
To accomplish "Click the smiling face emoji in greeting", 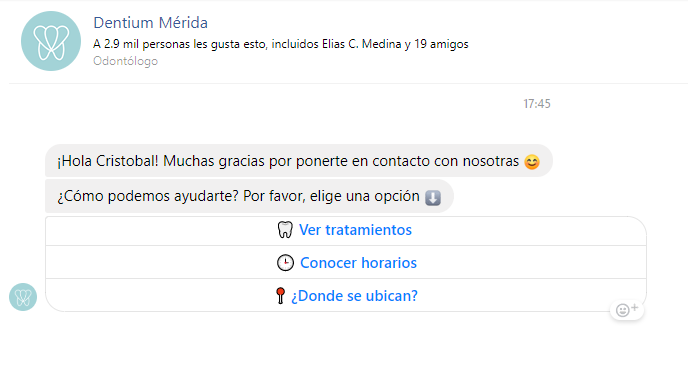I will coord(532,162).
